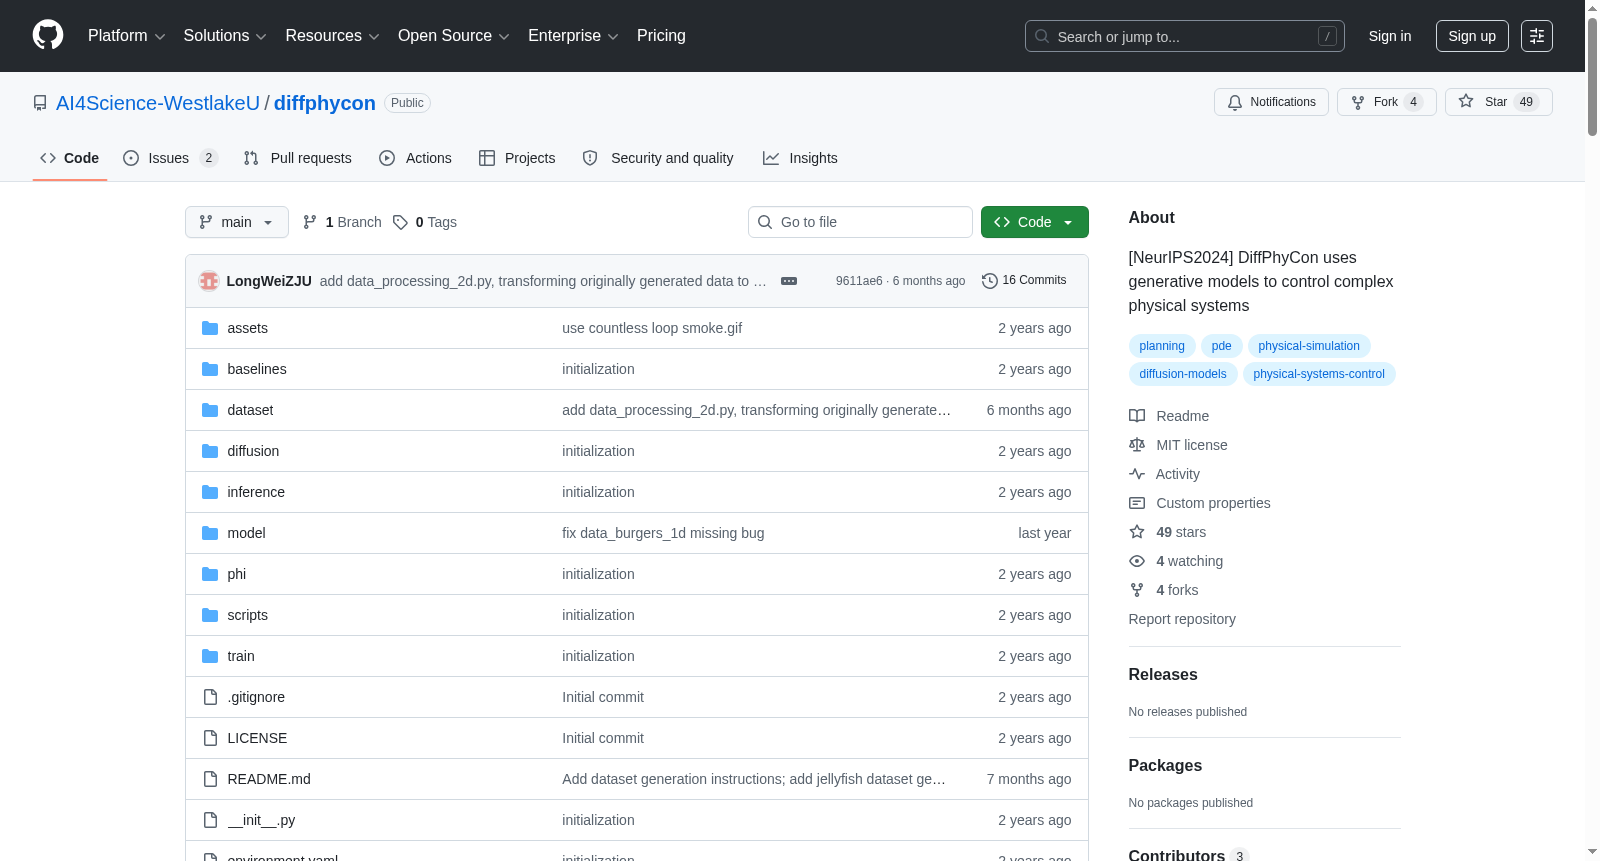This screenshot has height=861, width=1600.
Task: Open the Projects tab
Action: [517, 158]
